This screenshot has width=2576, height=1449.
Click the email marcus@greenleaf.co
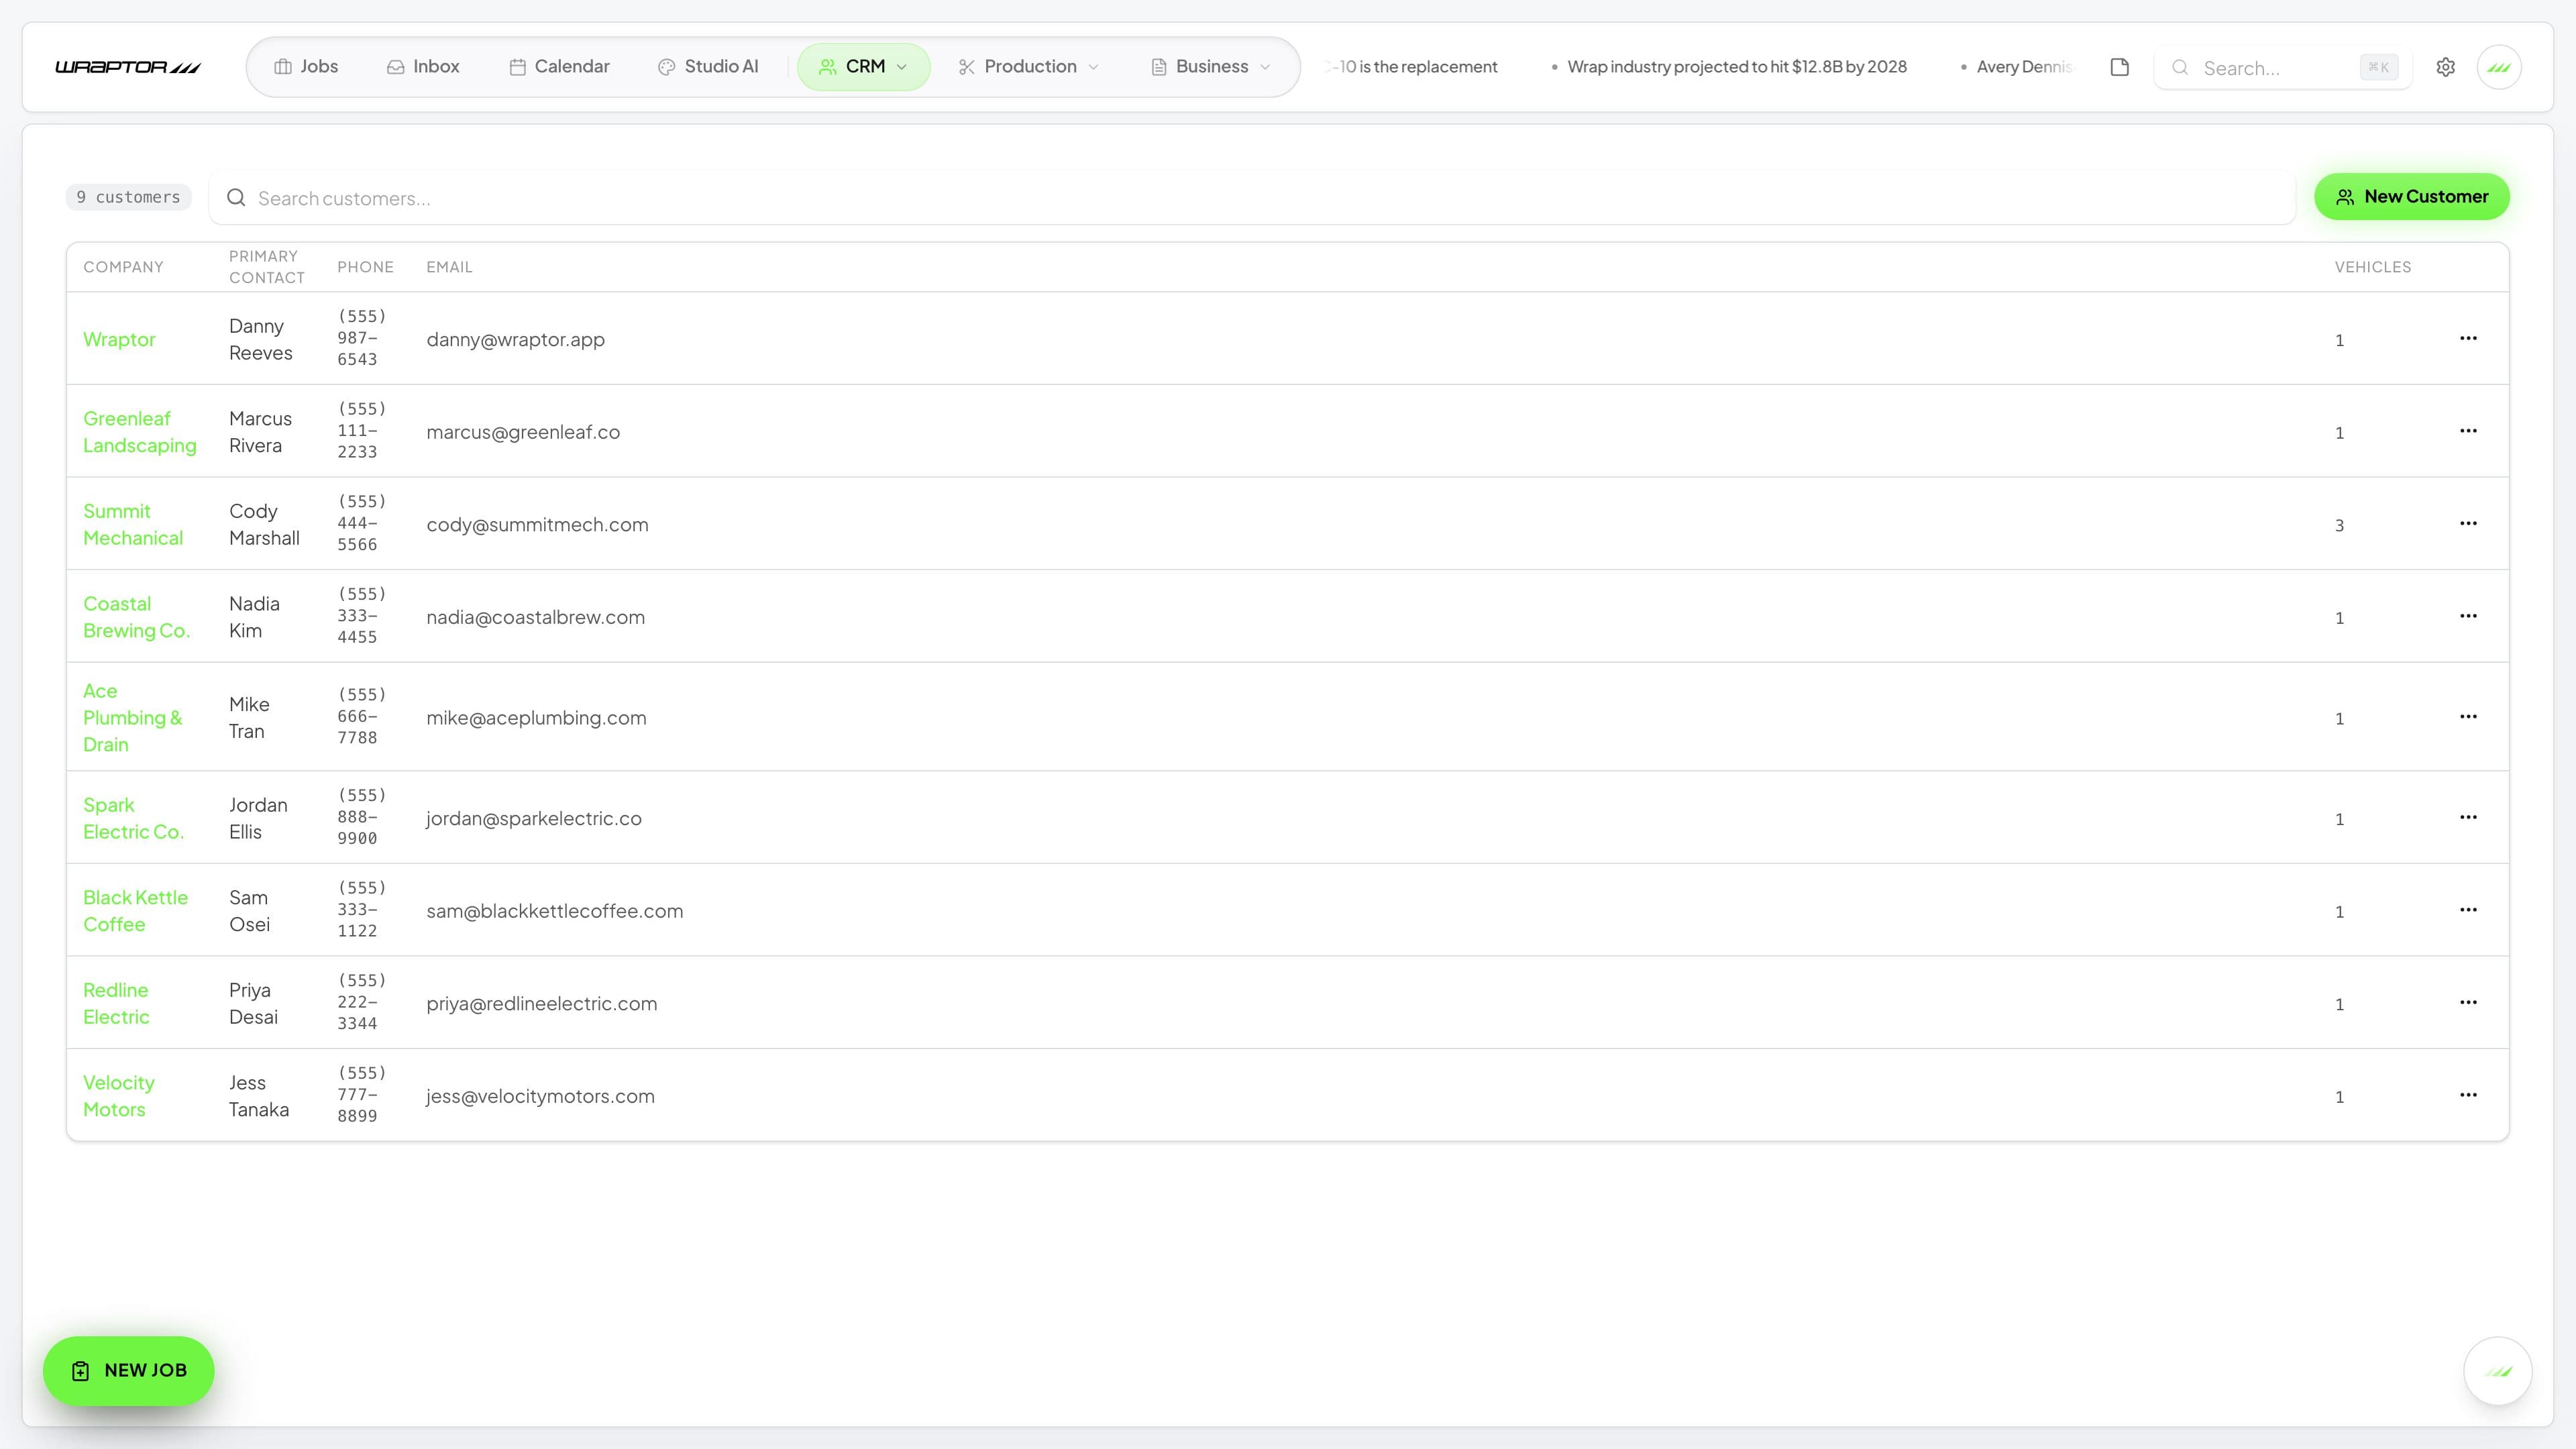click(523, 432)
